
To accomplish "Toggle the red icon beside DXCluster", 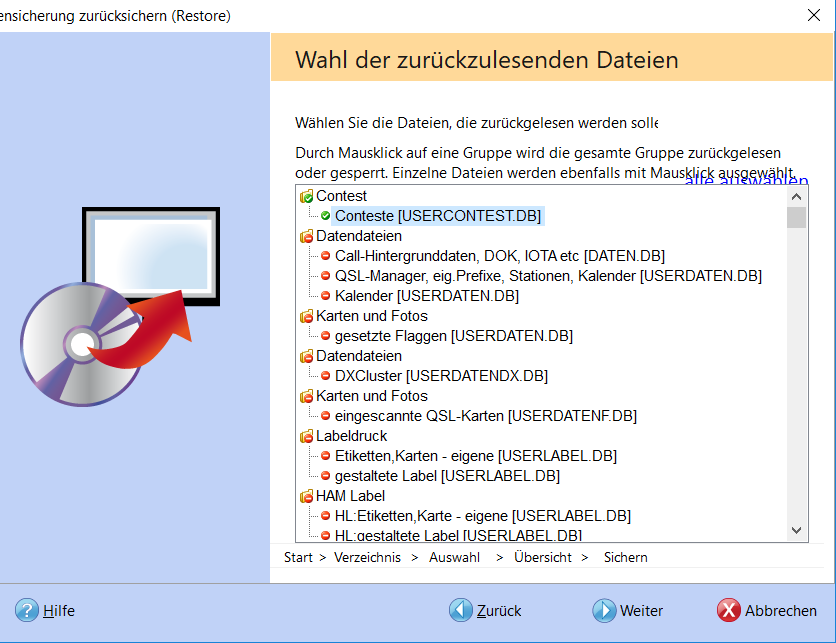I will click(325, 376).
